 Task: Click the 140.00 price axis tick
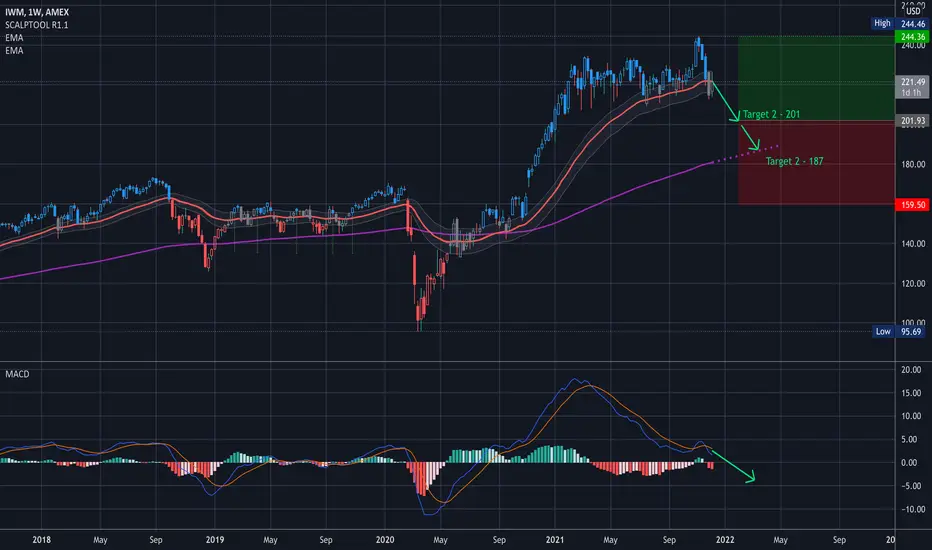(913, 243)
